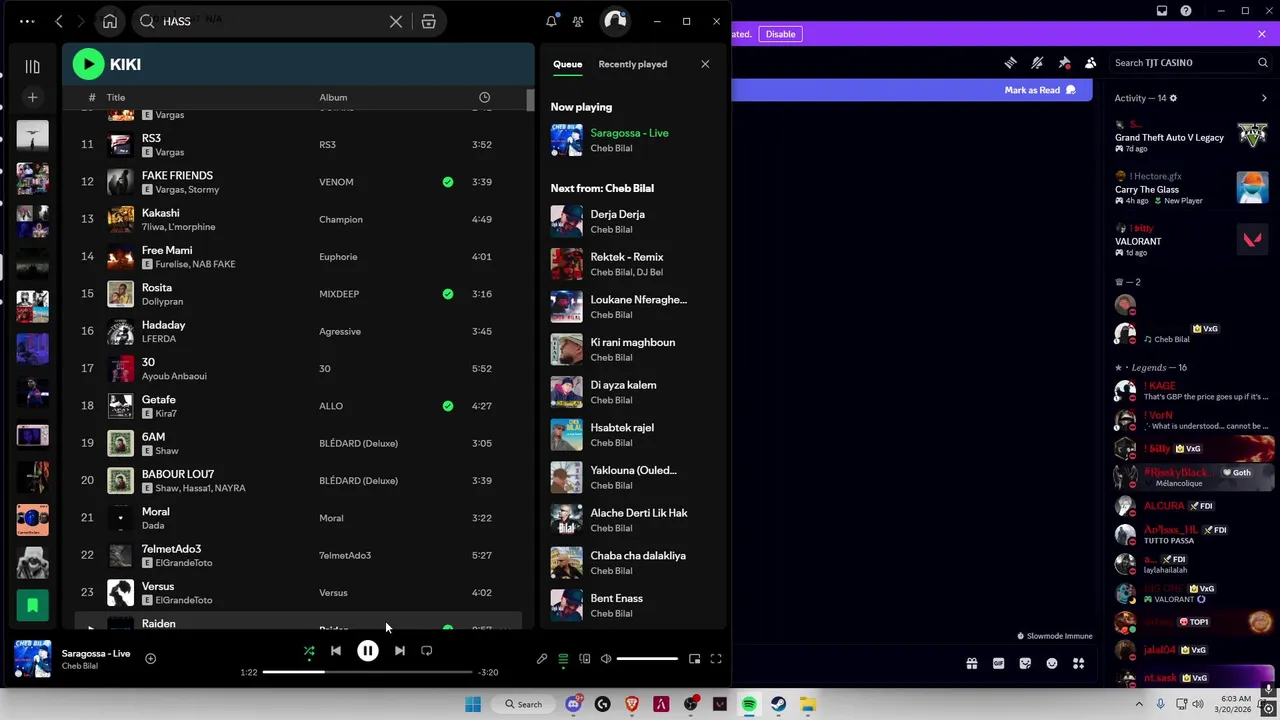The image size is (1280, 720).
Task: Open Spotify from the Windows taskbar
Action: click(749, 704)
